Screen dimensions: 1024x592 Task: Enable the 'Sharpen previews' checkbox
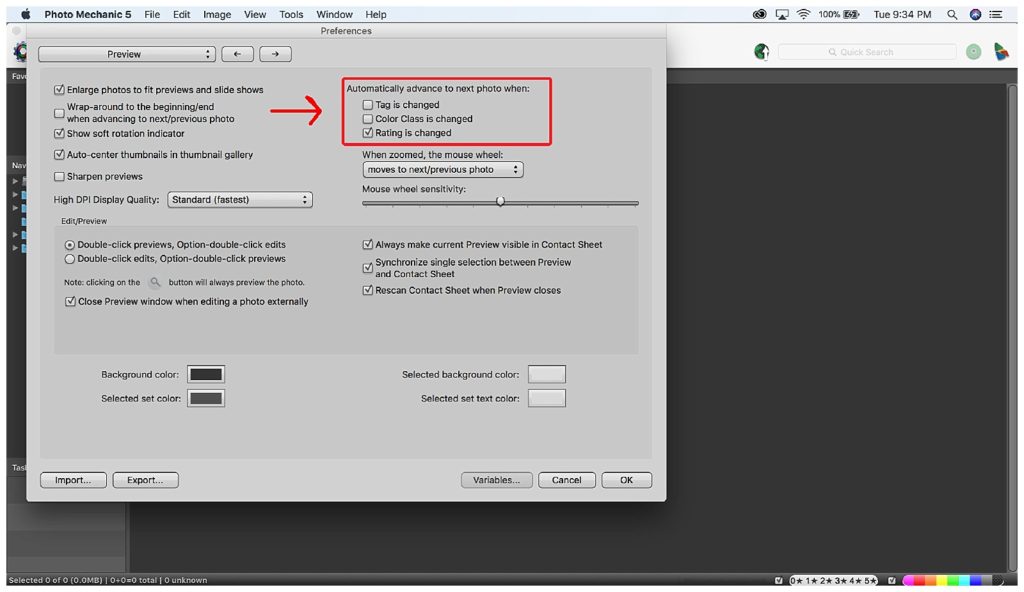(x=59, y=176)
